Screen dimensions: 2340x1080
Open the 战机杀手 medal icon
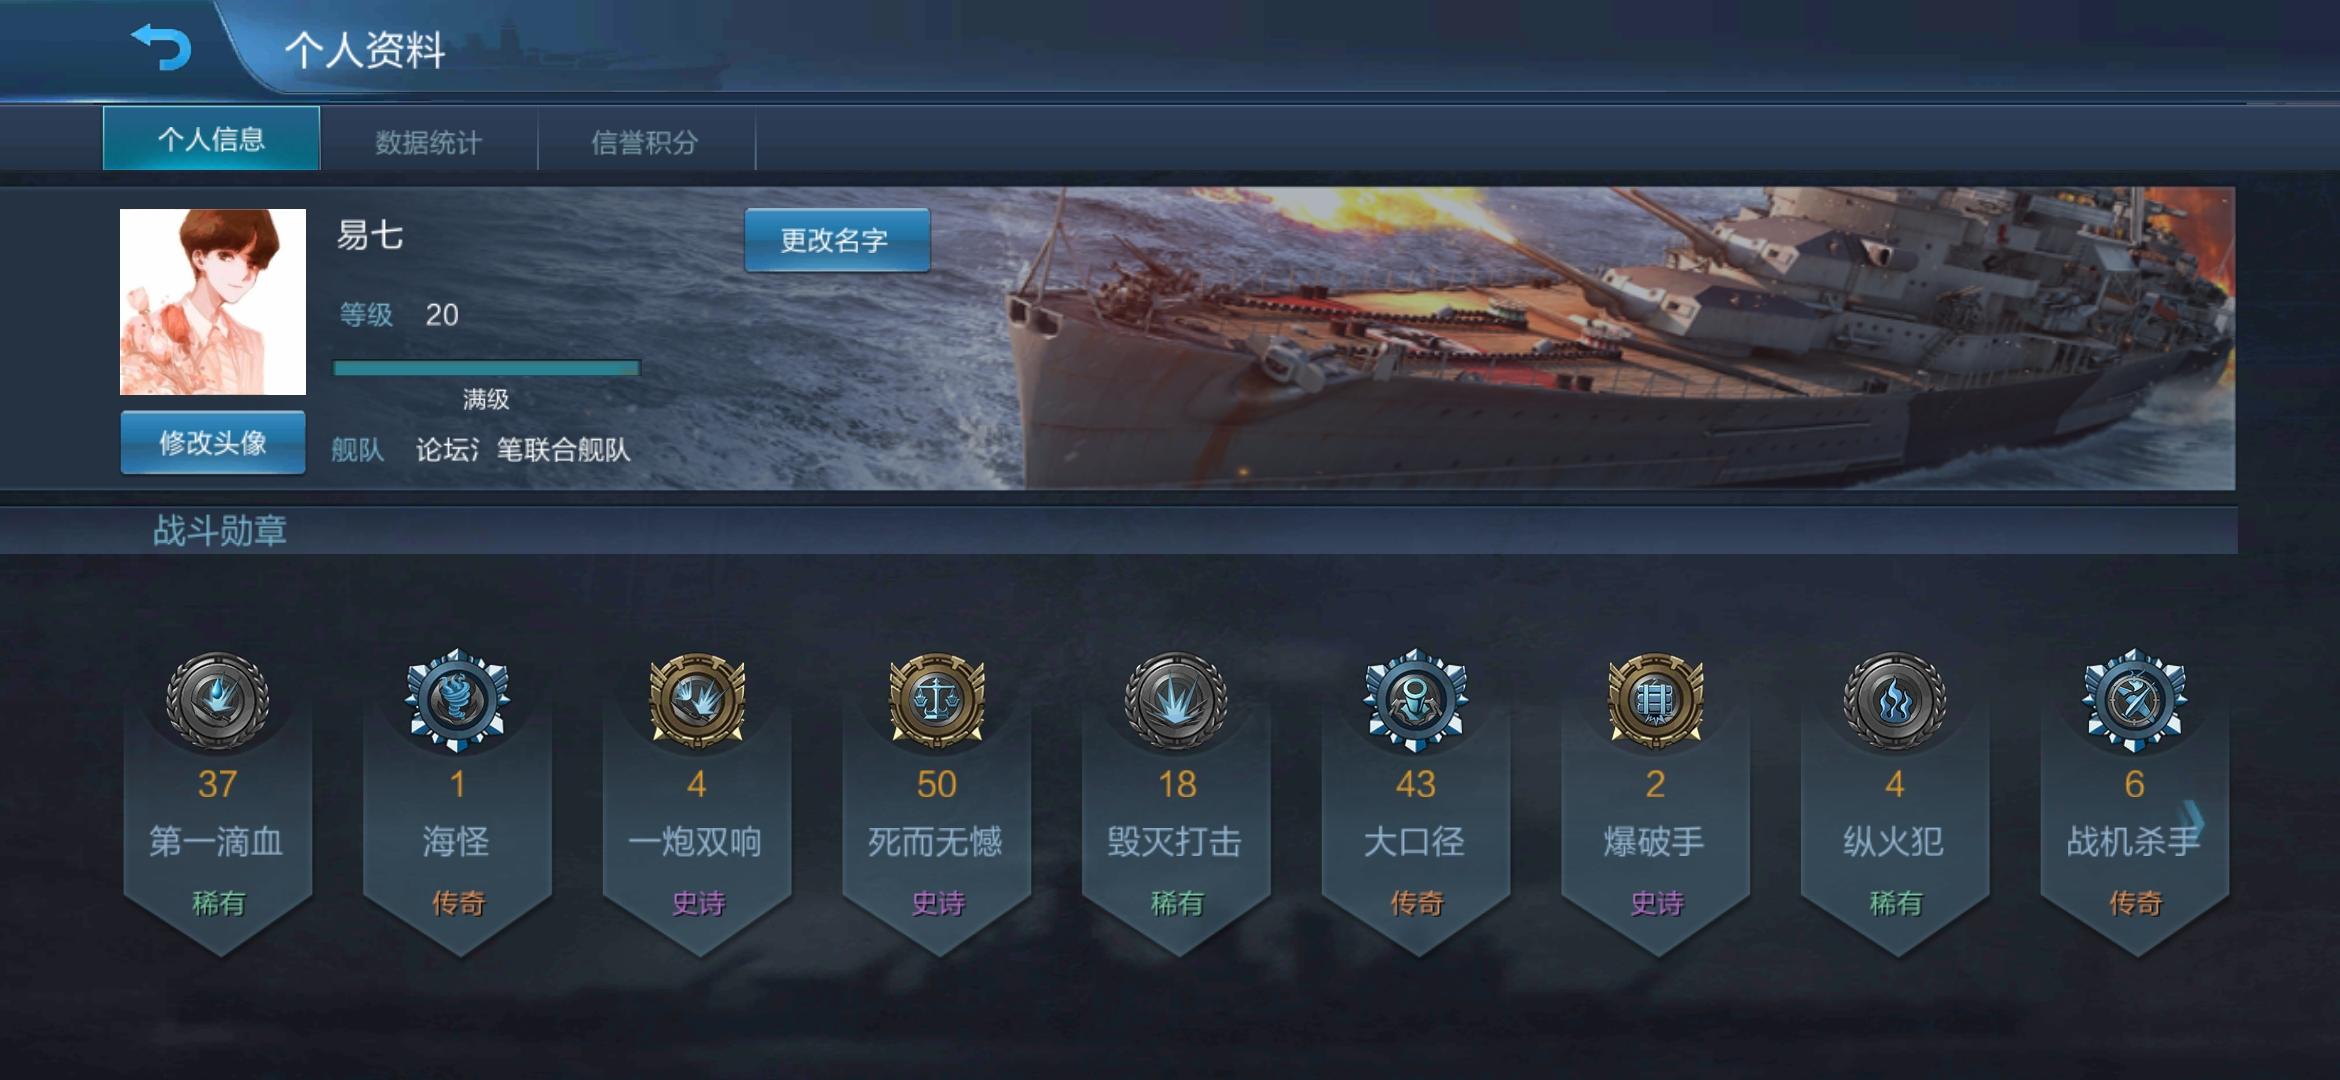[2135, 700]
